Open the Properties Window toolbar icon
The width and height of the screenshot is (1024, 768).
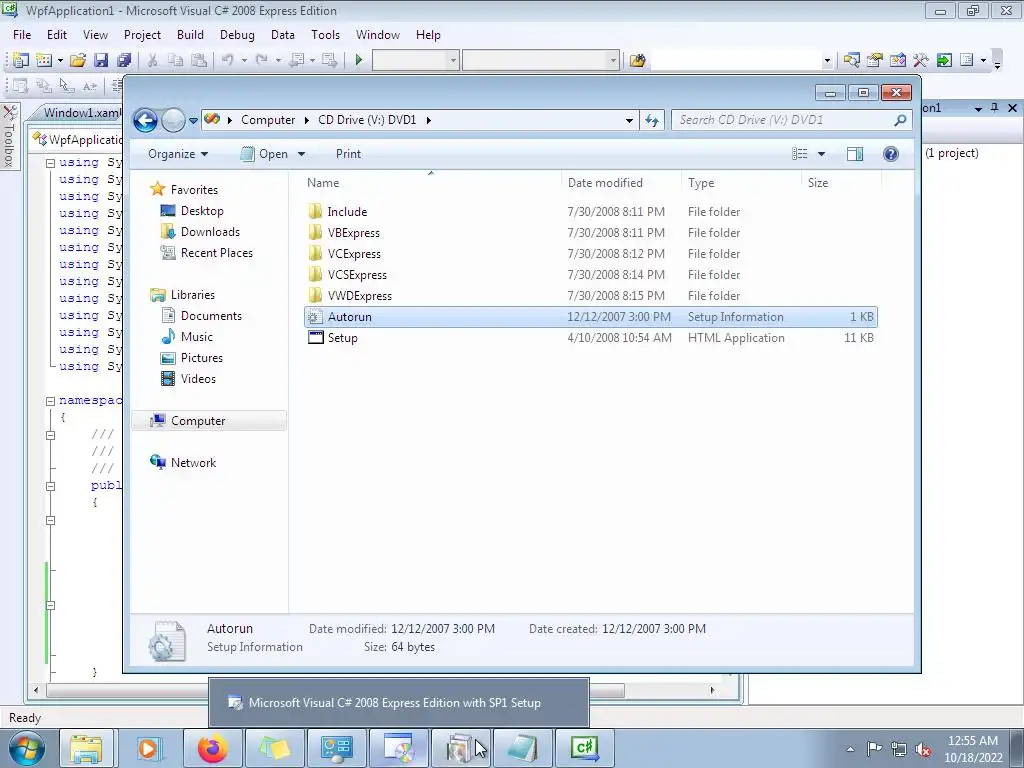[874, 61]
